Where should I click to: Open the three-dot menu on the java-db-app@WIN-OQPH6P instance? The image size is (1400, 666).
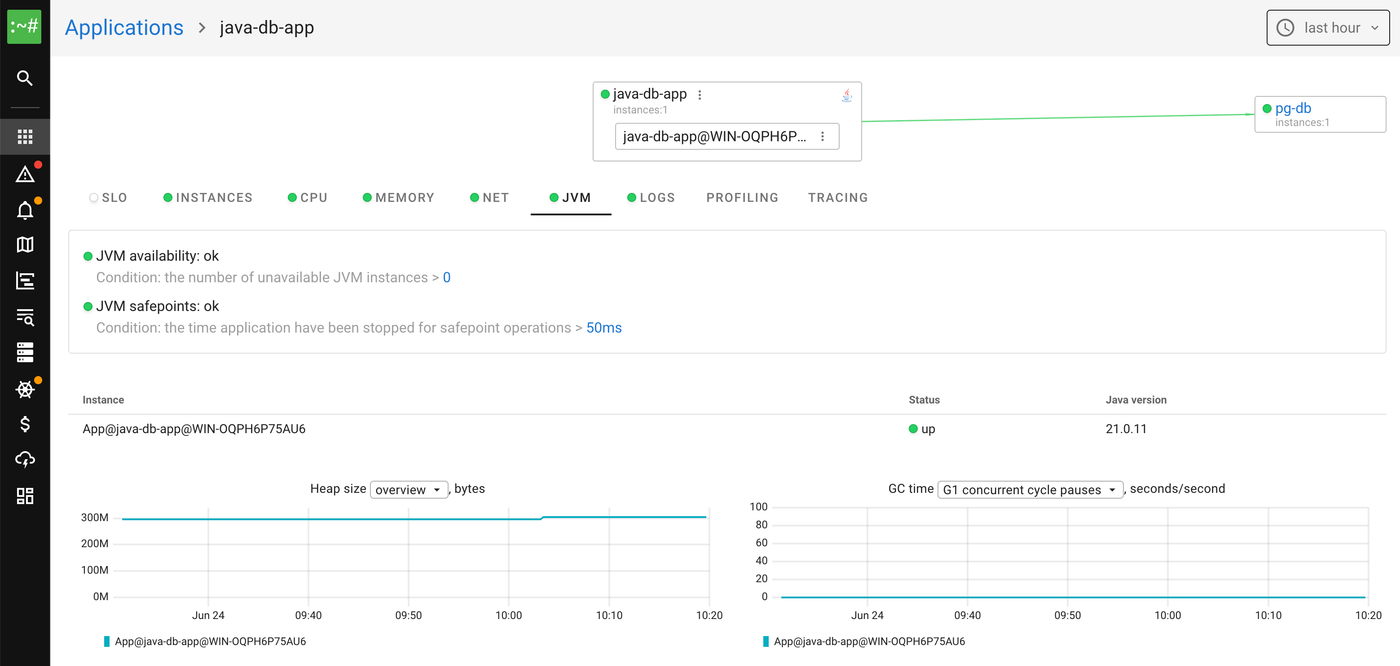(823, 137)
